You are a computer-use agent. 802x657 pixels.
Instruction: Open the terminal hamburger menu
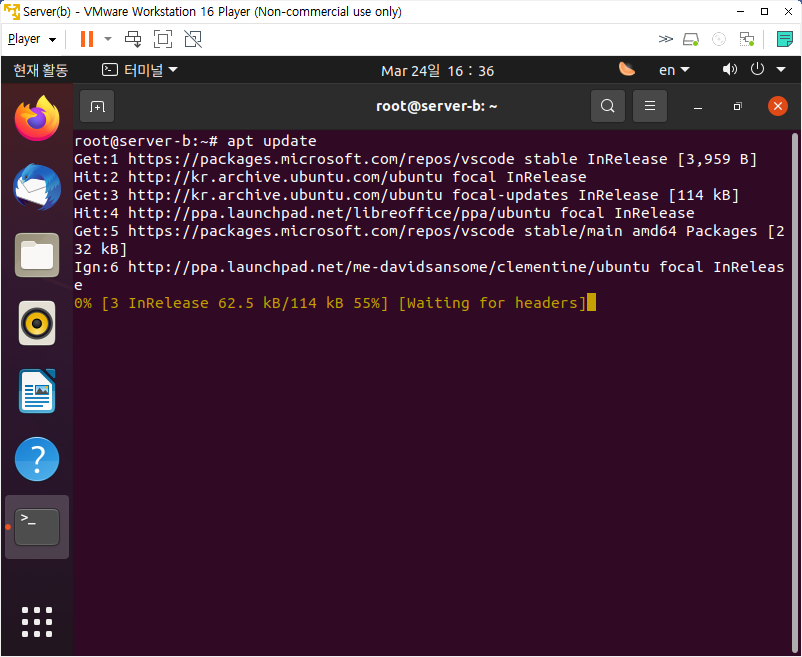click(650, 106)
